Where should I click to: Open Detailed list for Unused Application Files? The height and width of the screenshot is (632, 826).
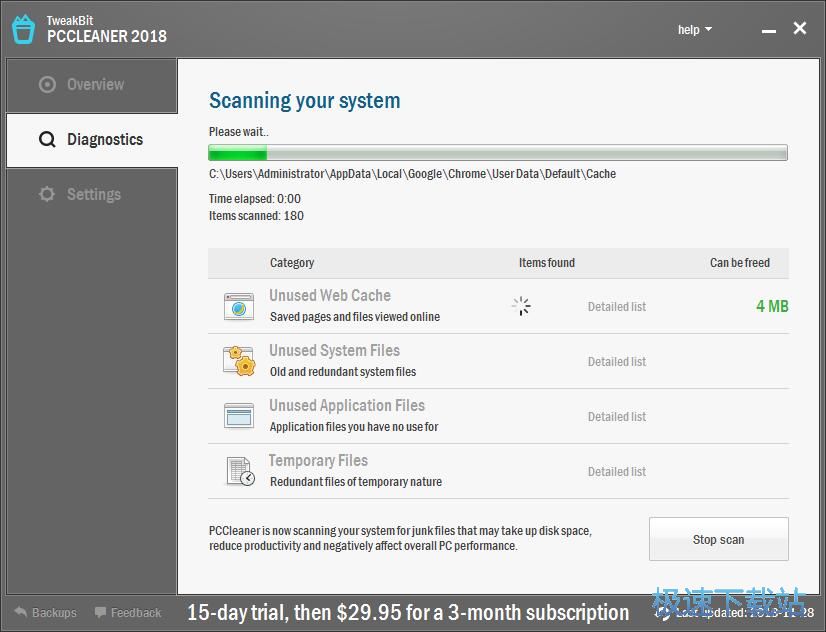[617, 417]
